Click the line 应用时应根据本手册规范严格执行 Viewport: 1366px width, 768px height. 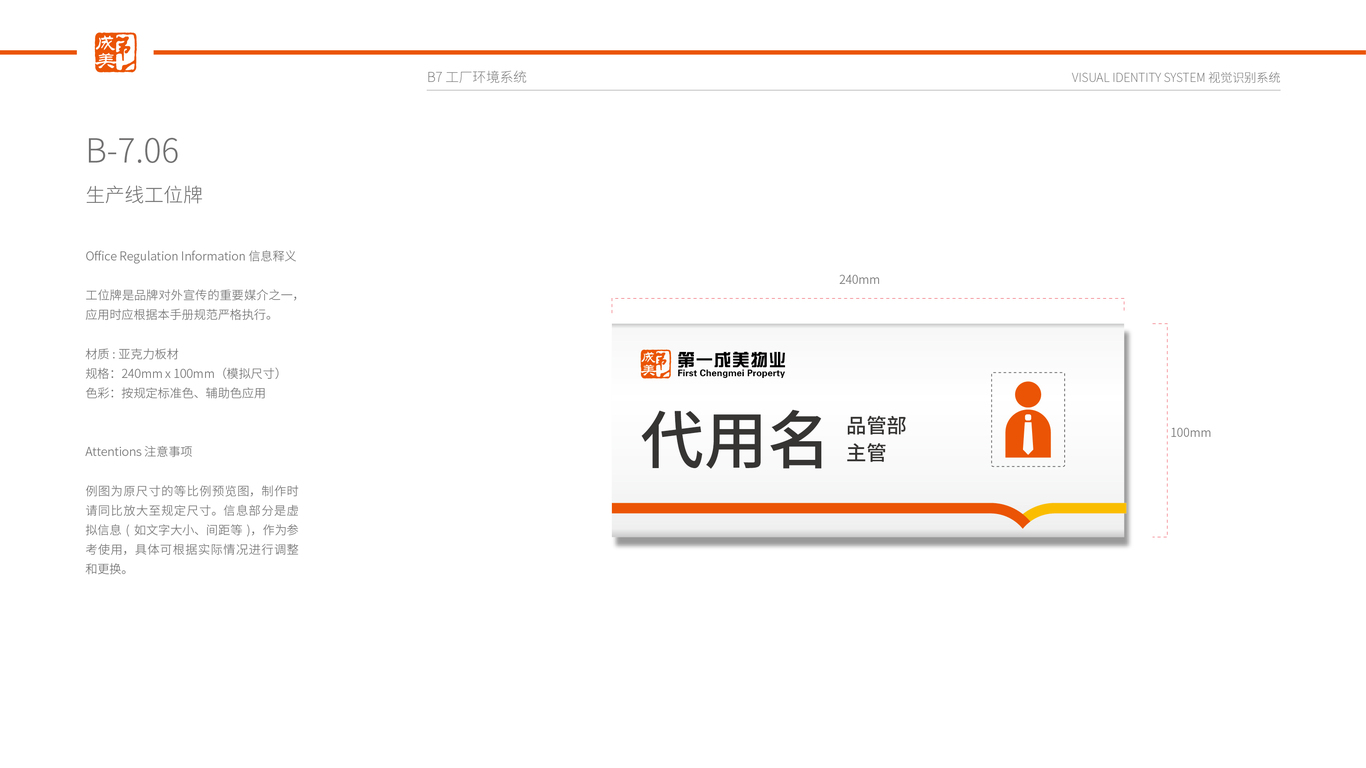click(x=180, y=315)
